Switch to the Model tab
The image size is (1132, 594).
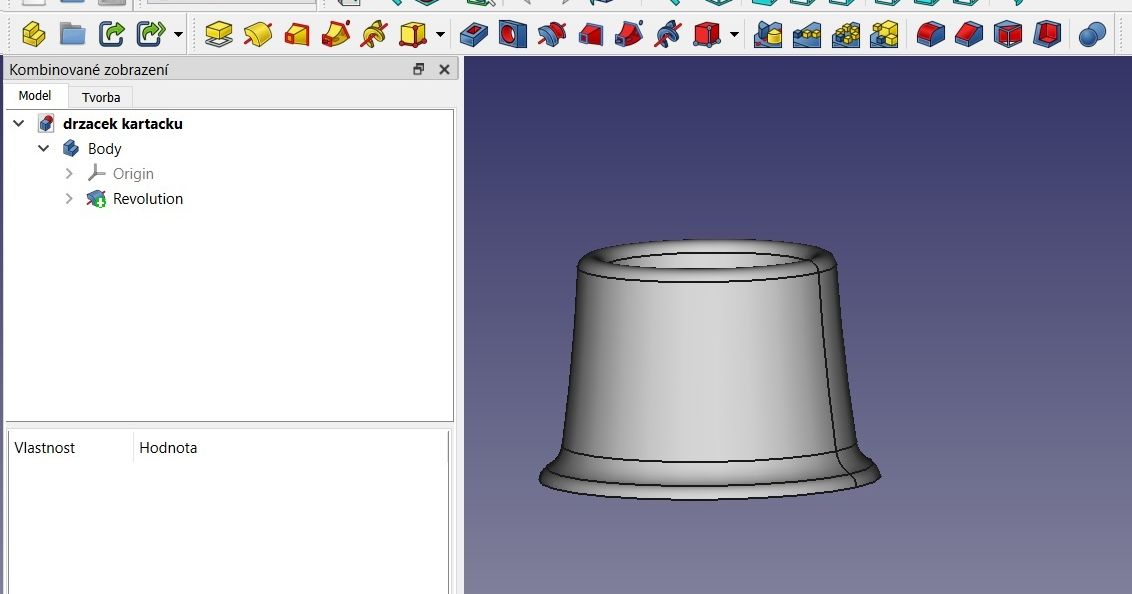point(35,96)
